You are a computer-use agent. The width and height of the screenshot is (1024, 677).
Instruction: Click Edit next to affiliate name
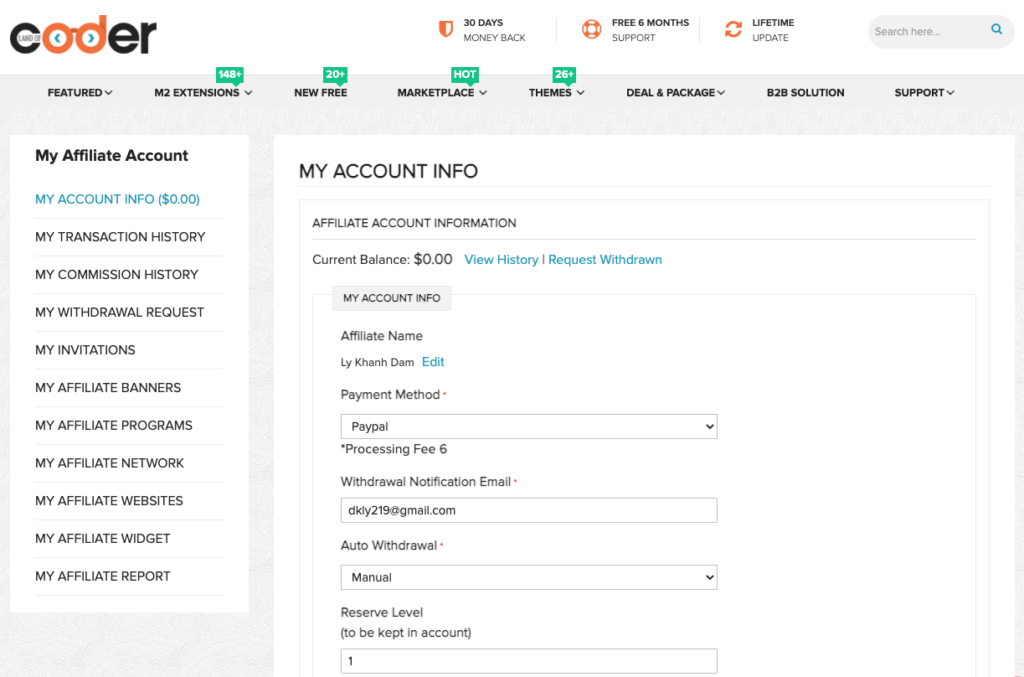433,362
